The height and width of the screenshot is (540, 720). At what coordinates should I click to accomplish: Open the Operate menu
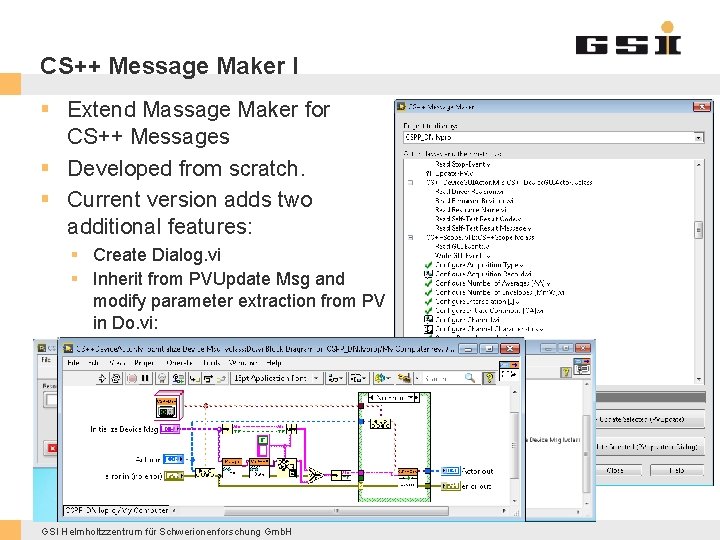tap(179, 363)
